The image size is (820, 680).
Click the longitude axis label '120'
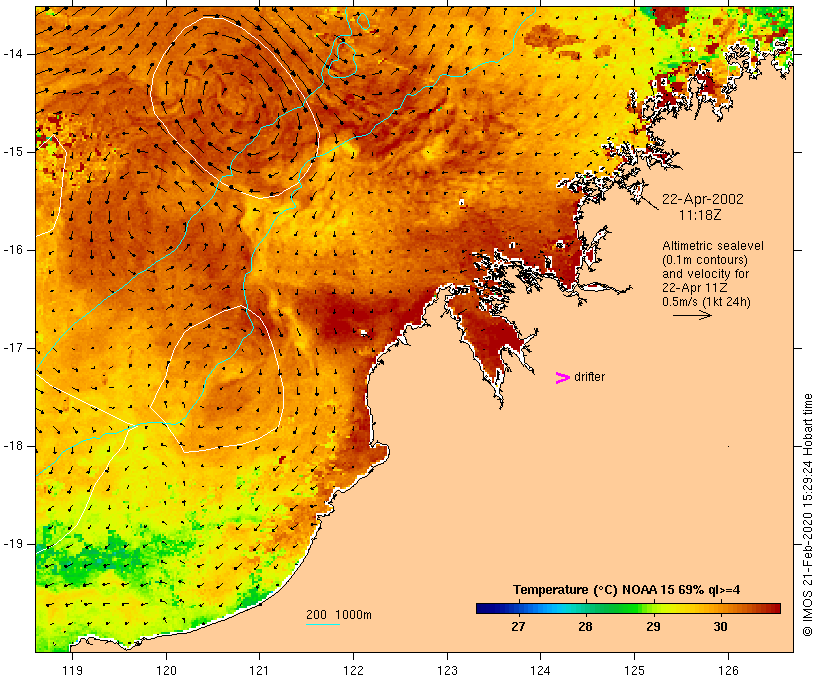166,670
